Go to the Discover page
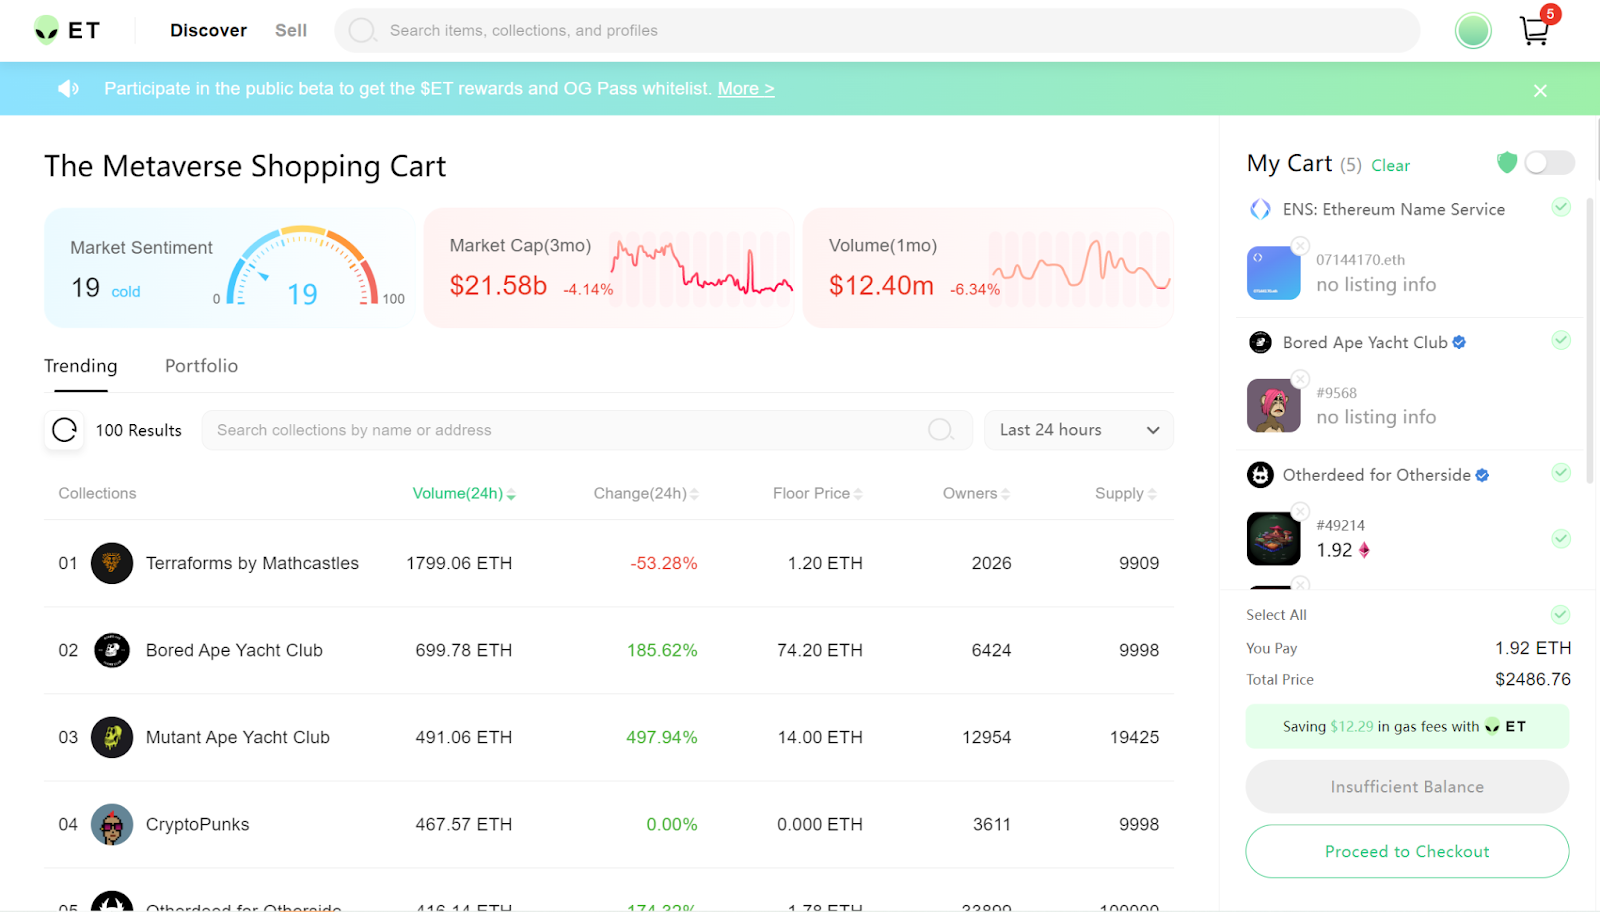 pos(208,31)
